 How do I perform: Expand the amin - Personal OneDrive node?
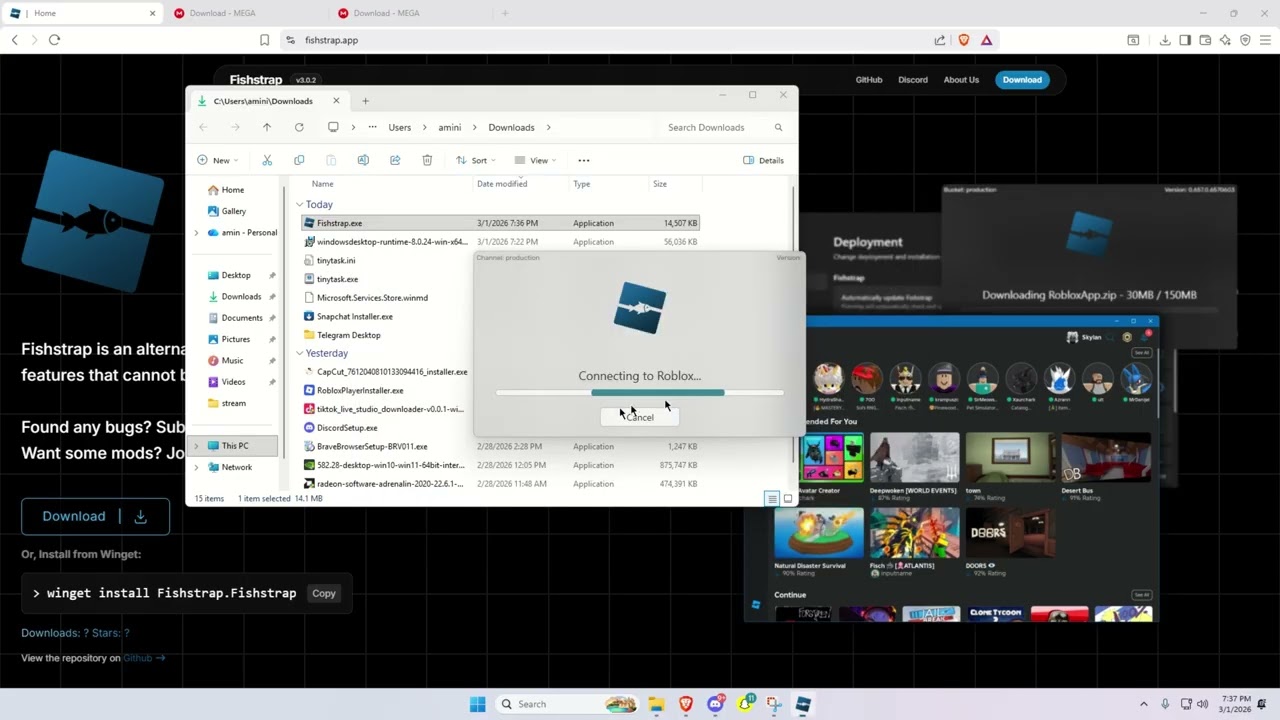[x=196, y=233]
